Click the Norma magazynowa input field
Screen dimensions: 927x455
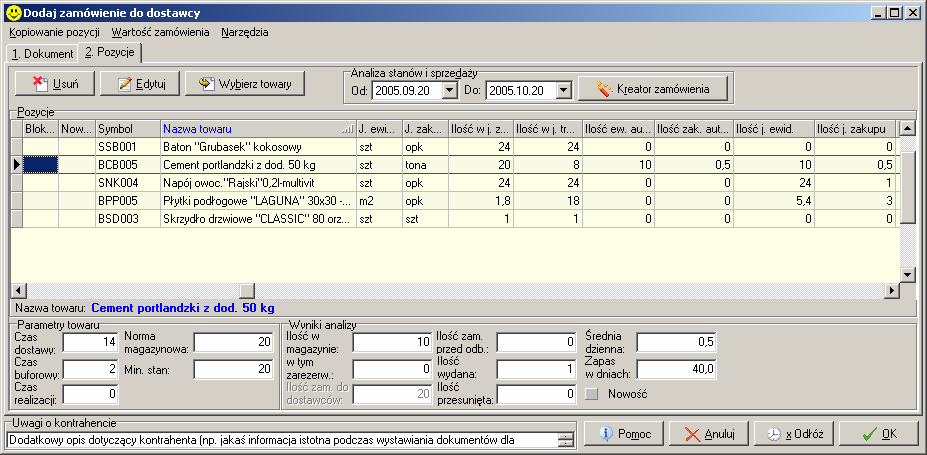234,342
